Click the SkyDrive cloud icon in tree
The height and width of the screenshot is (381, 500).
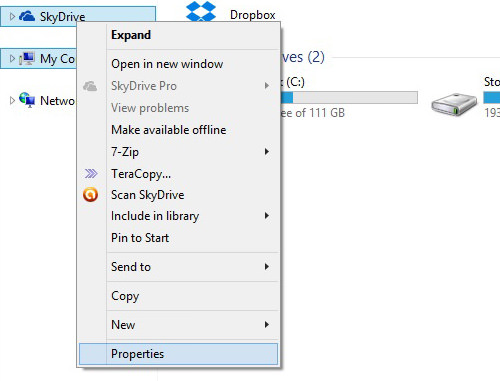point(27,16)
